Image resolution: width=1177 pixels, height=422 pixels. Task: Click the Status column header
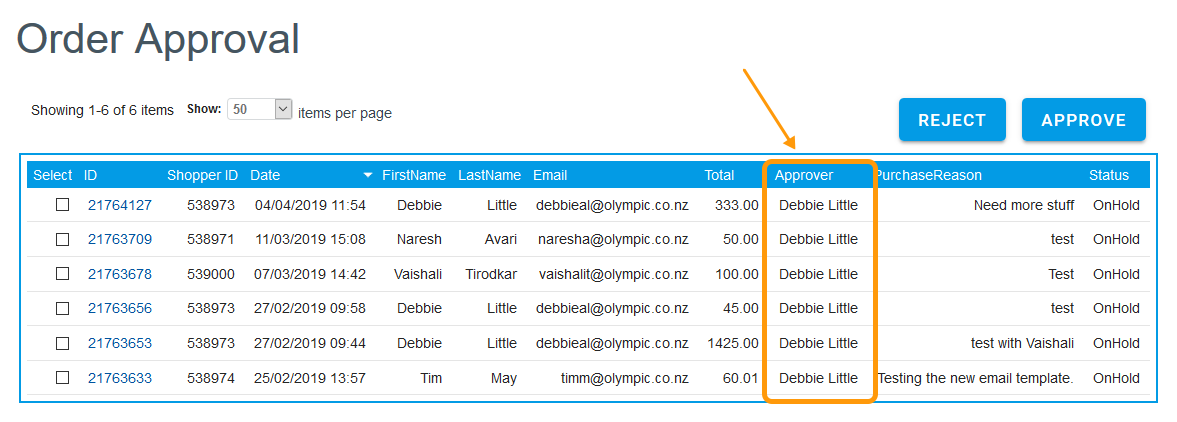click(1108, 175)
